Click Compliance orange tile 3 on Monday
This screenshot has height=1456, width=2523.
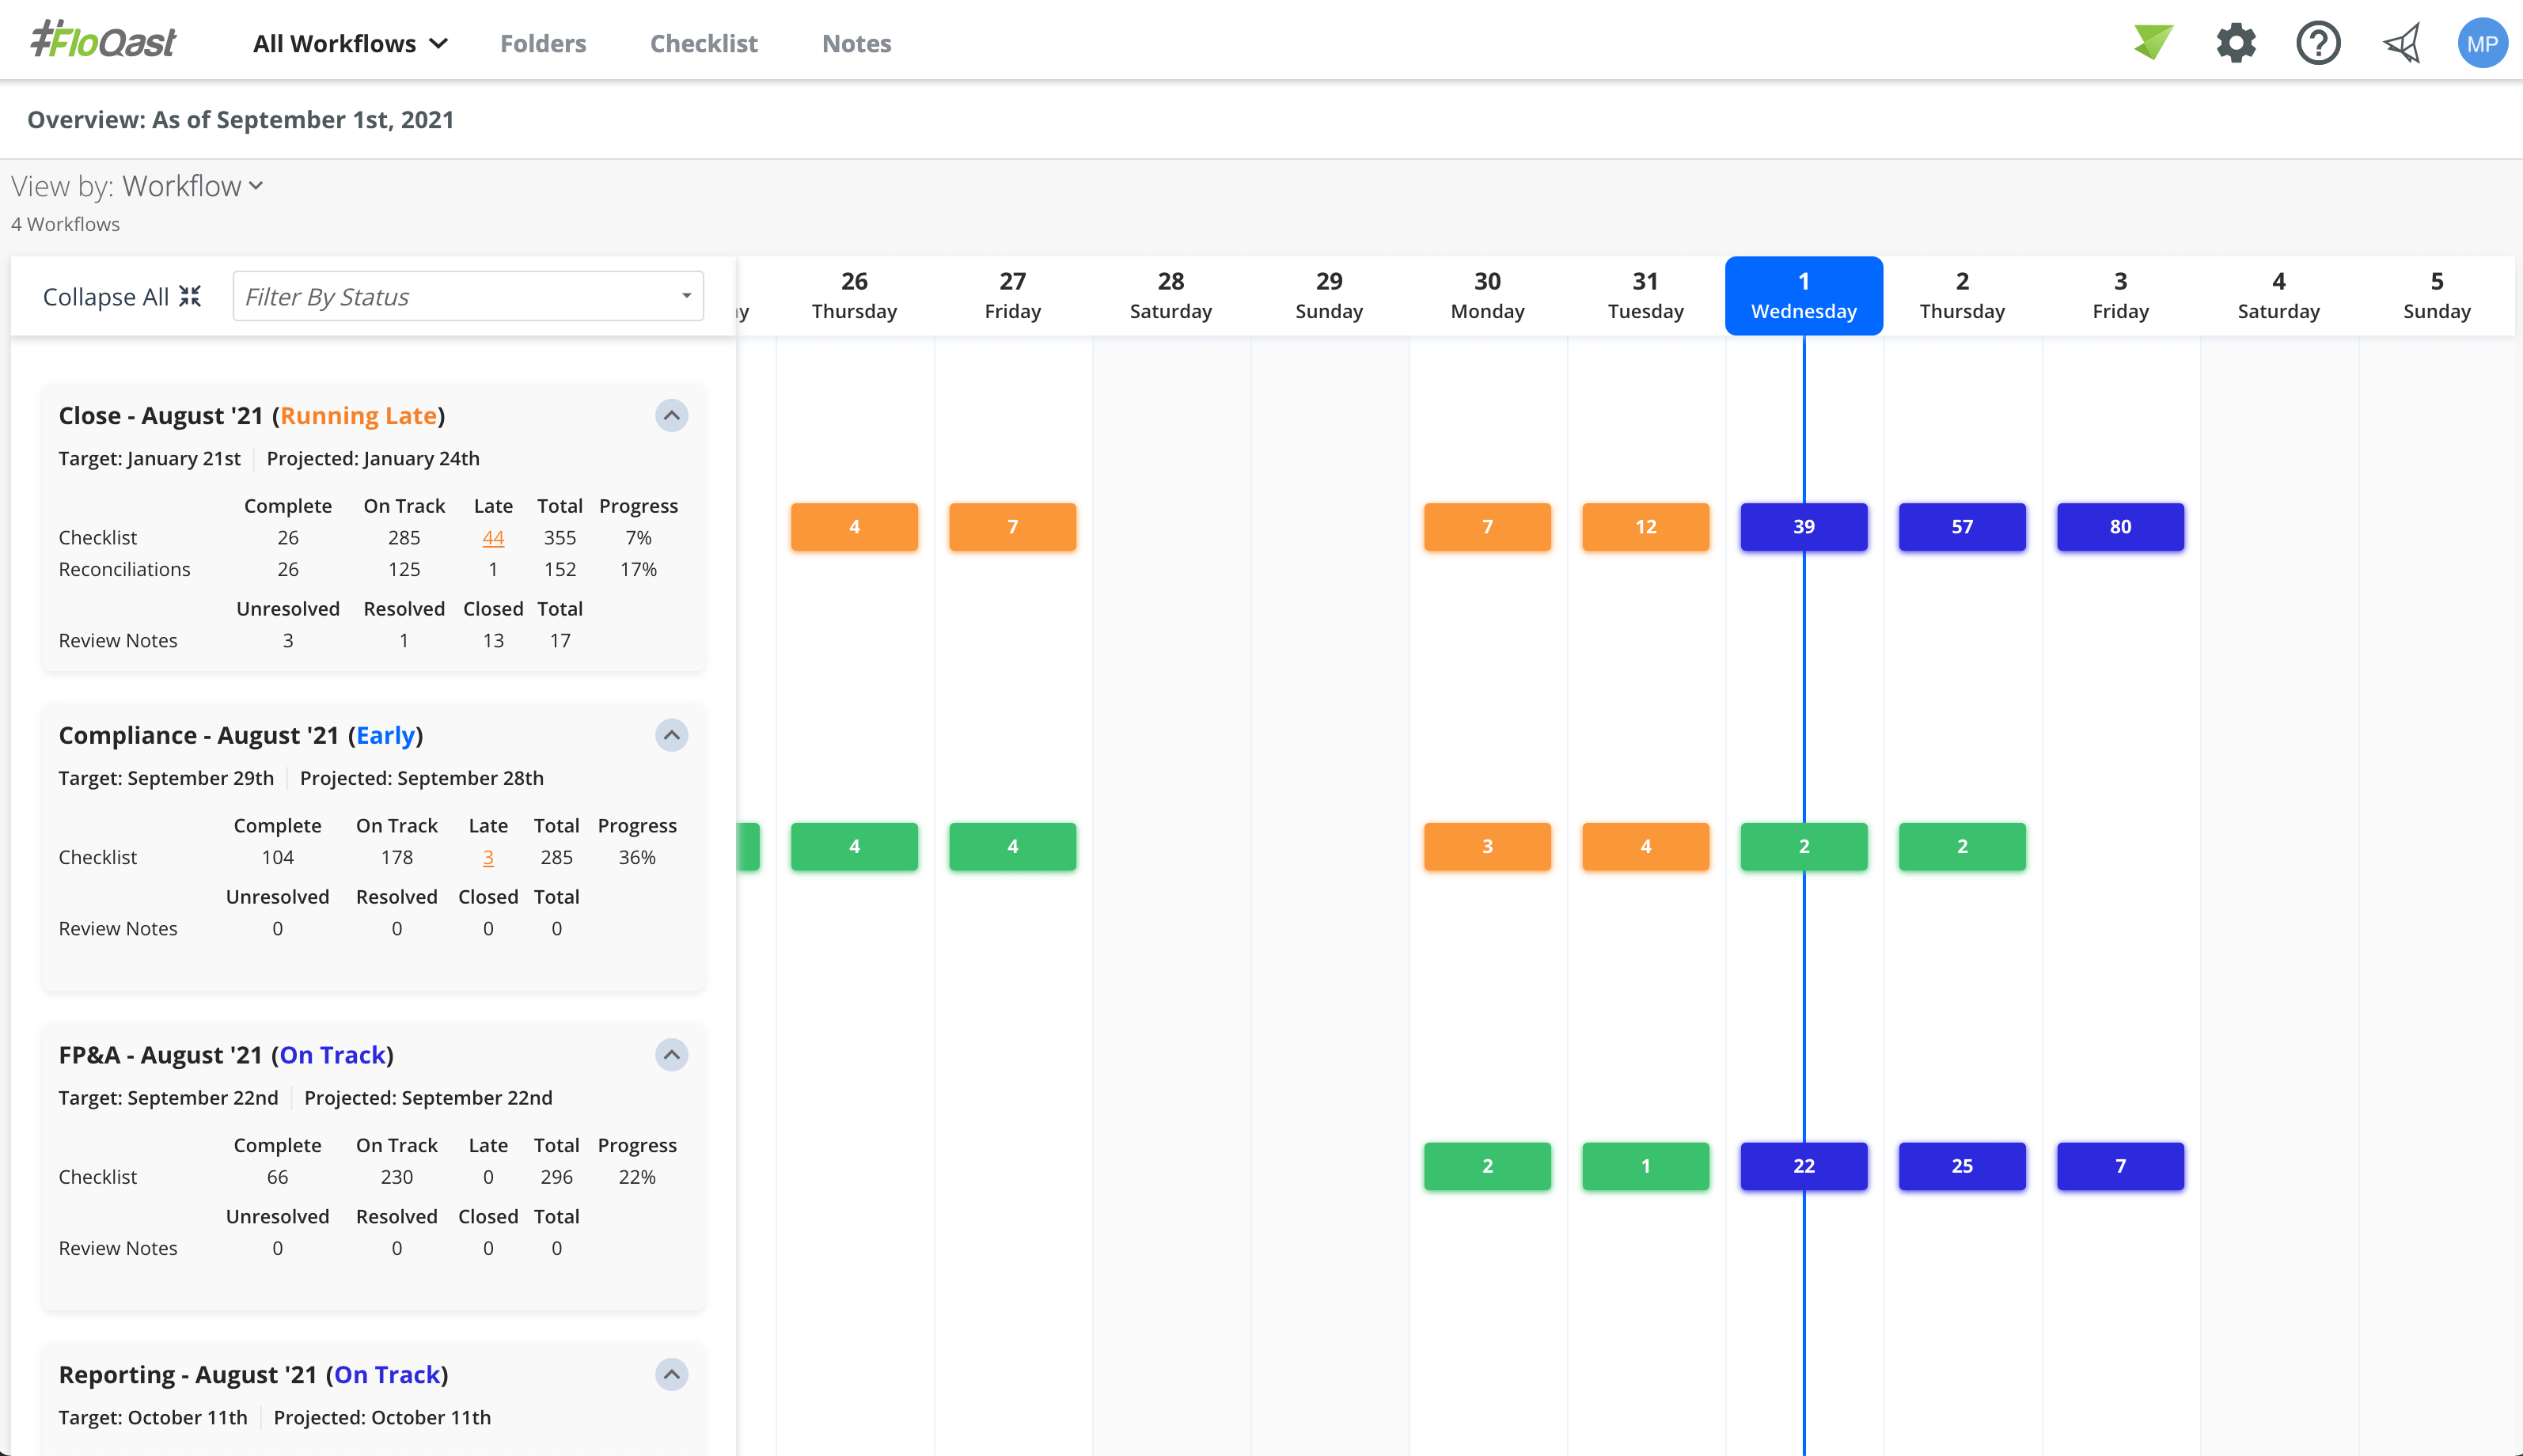point(1488,847)
